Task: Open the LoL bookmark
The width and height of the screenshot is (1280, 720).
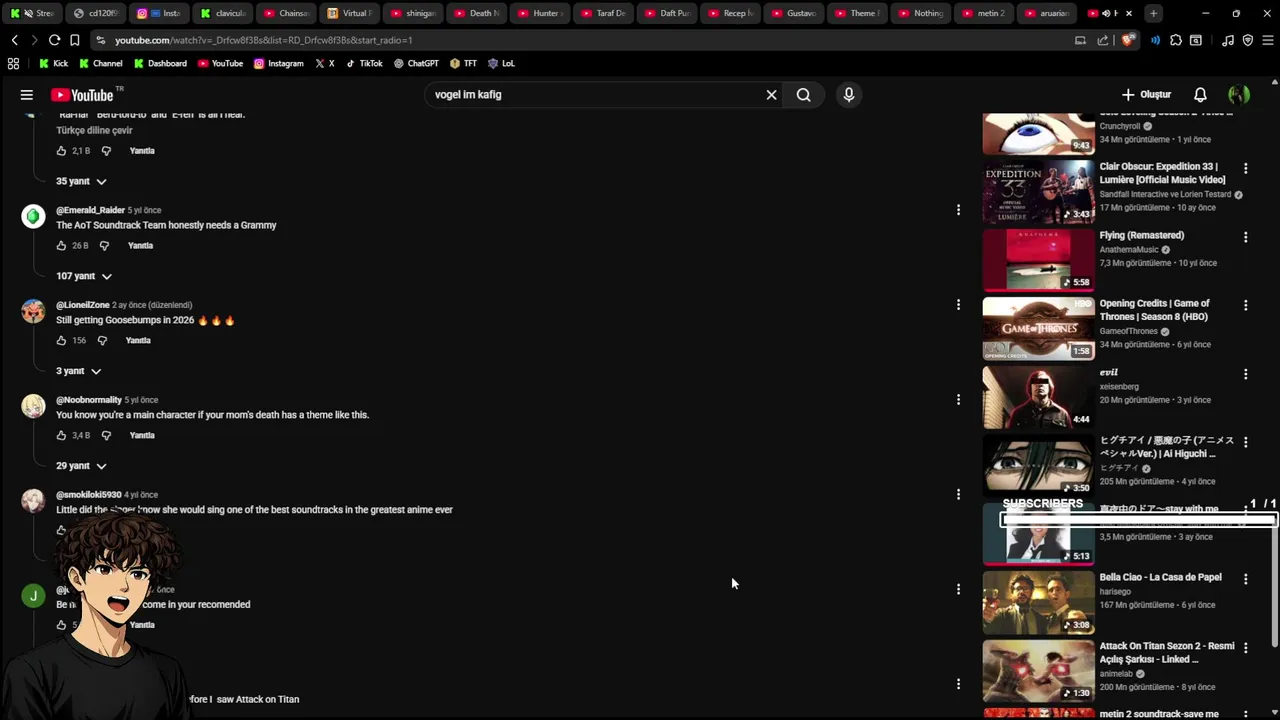Action: (501, 63)
